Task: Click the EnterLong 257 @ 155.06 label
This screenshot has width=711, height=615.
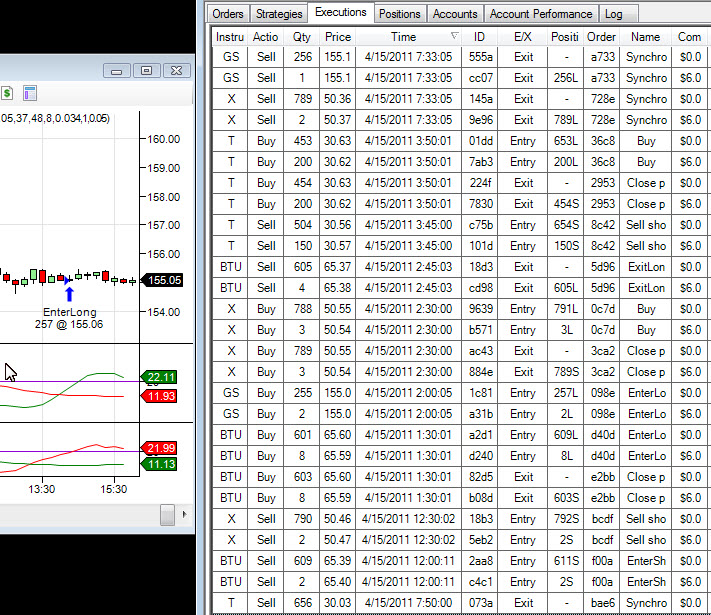Action: click(69, 318)
